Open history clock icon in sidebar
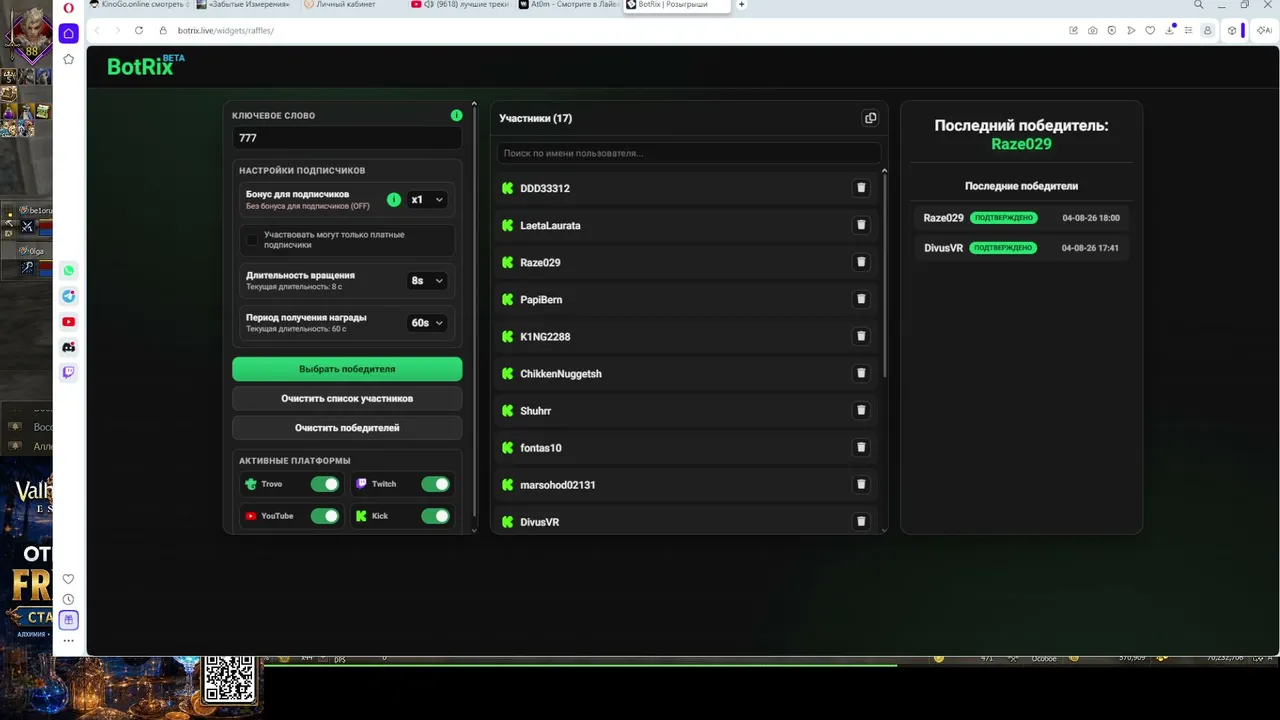Image resolution: width=1280 pixels, height=720 pixels. click(68, 599)
